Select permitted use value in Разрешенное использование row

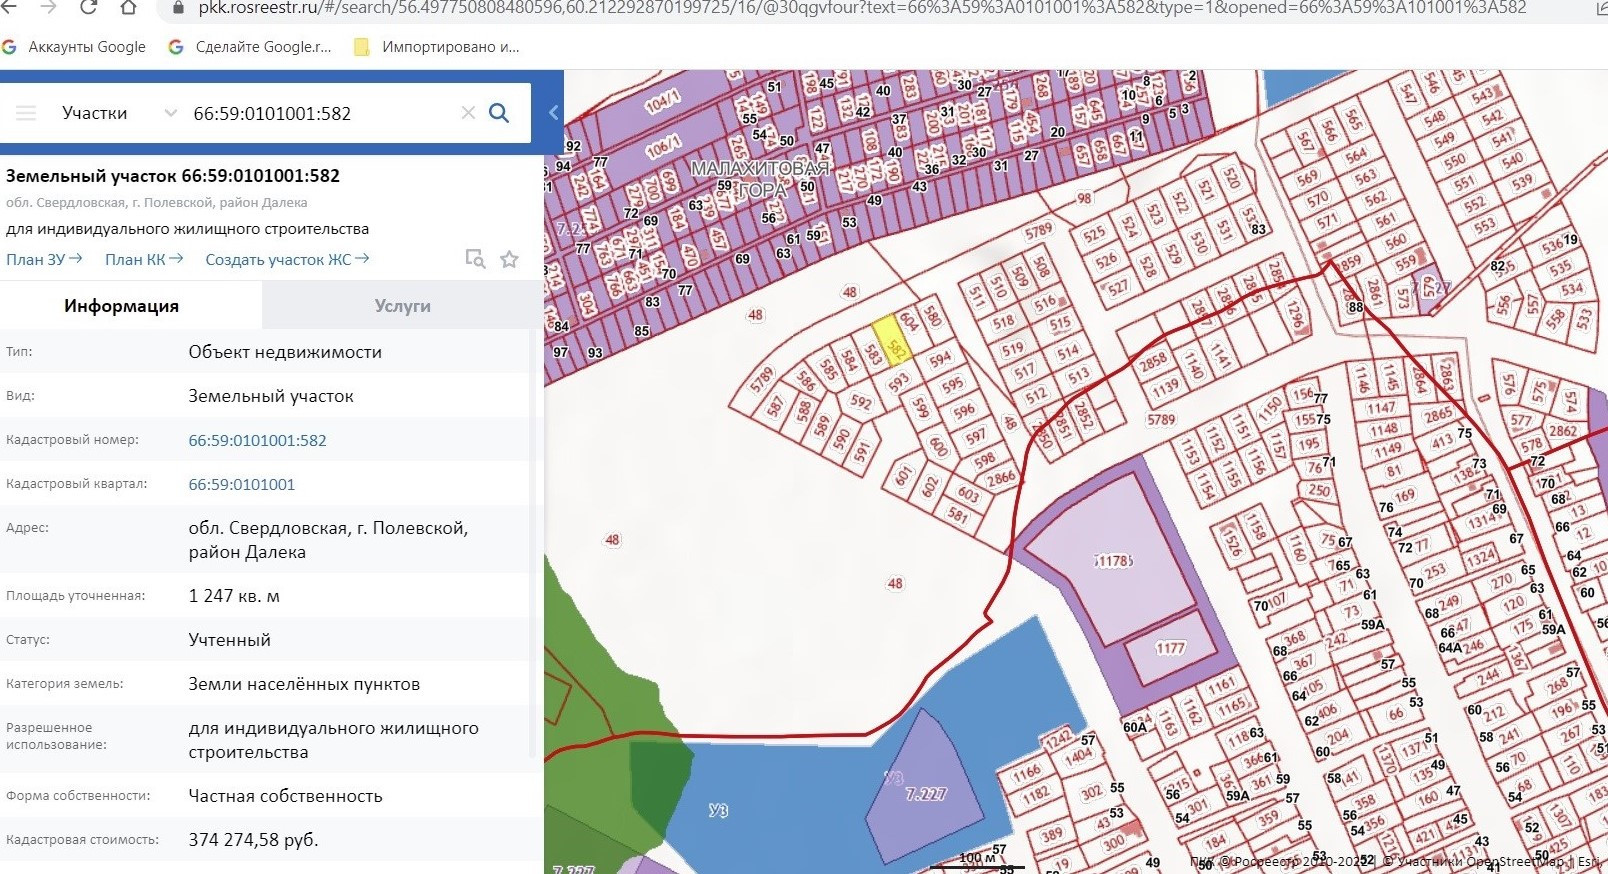point(334,740)
